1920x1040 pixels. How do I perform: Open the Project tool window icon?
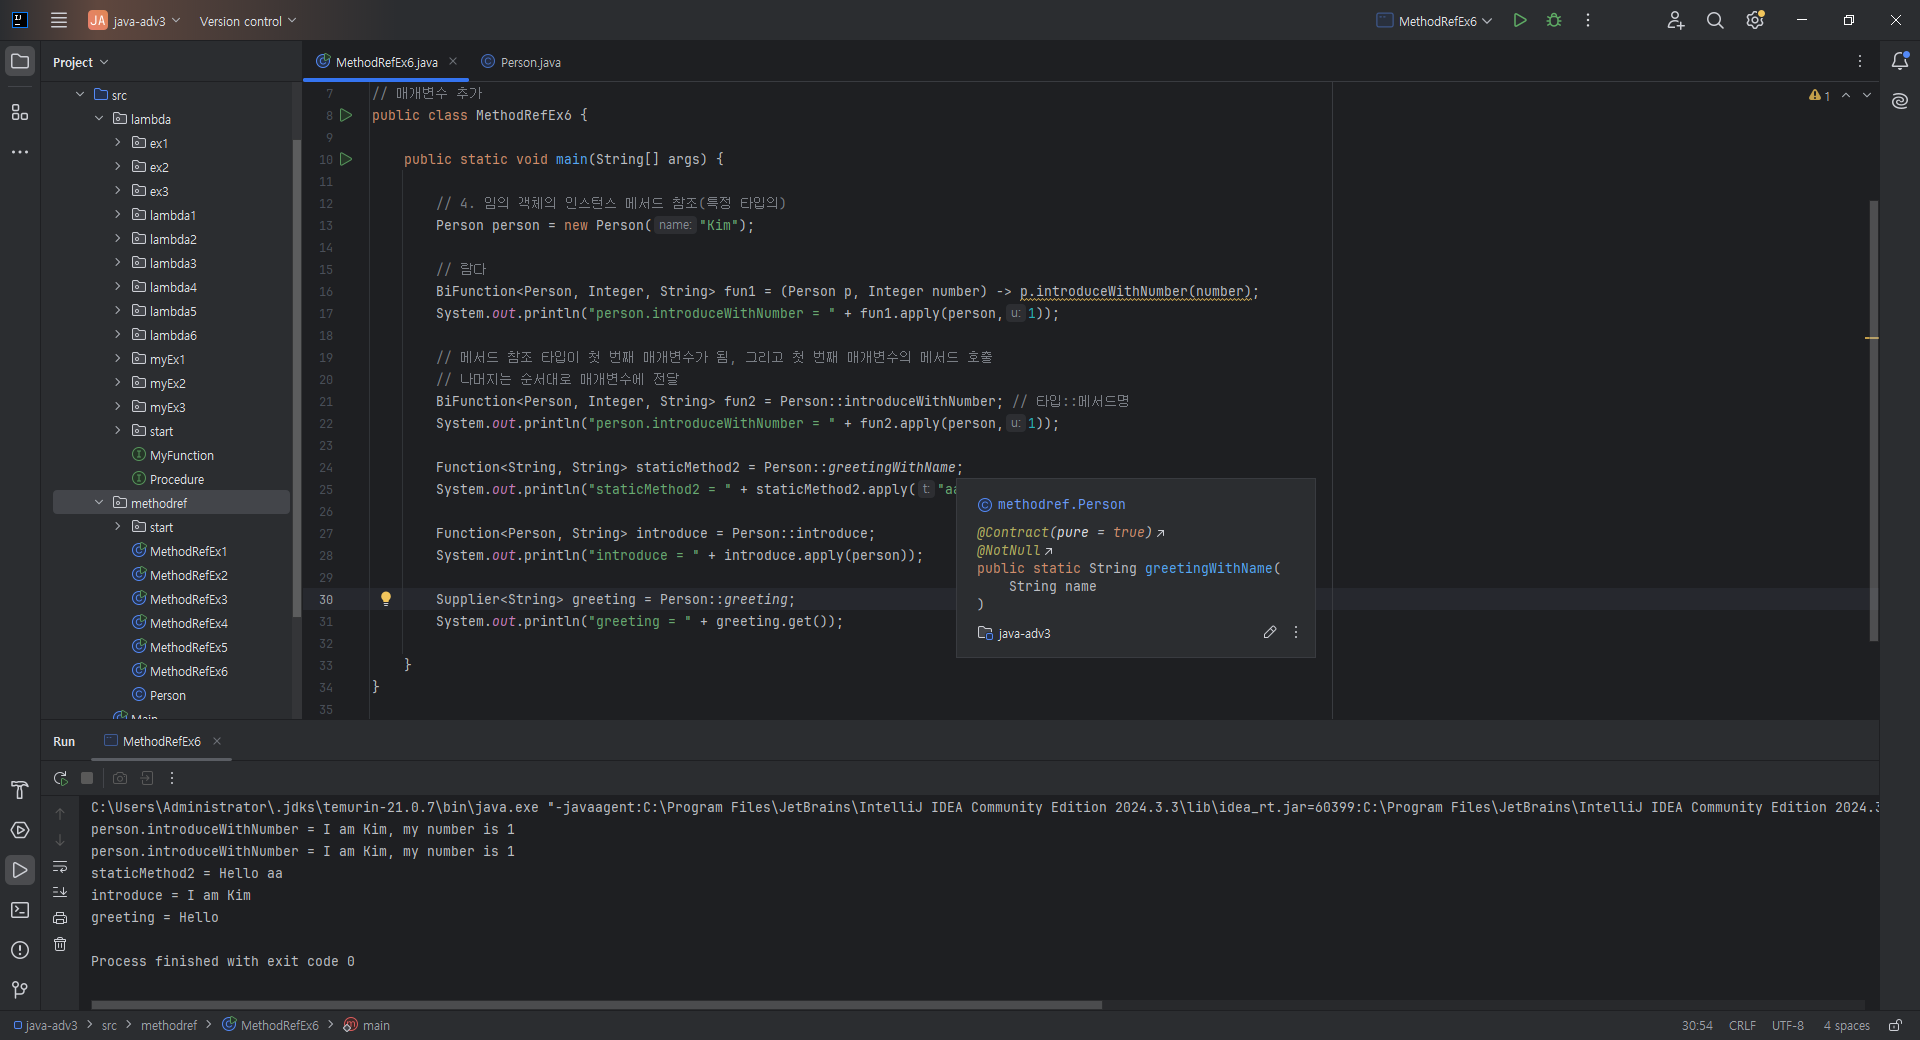pos(20,61)
